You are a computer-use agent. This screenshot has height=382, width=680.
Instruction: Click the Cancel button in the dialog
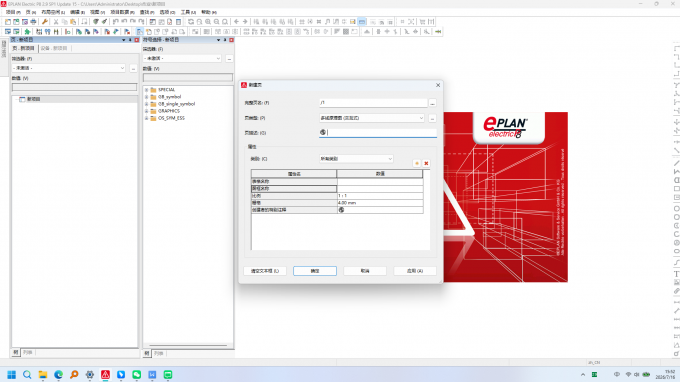(365, 271)
